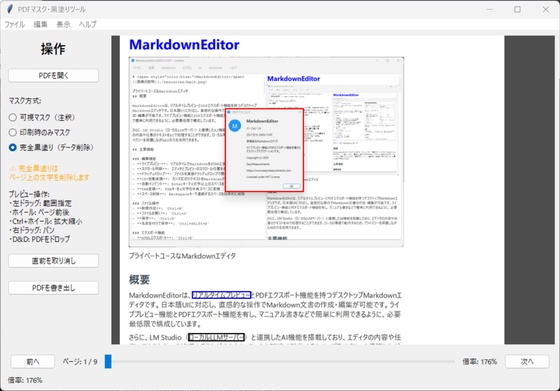Viewport: 560px width, 391px height.
Task: Click the 概要 section heading
Action: pyautogui.click(x=139, y=280)
